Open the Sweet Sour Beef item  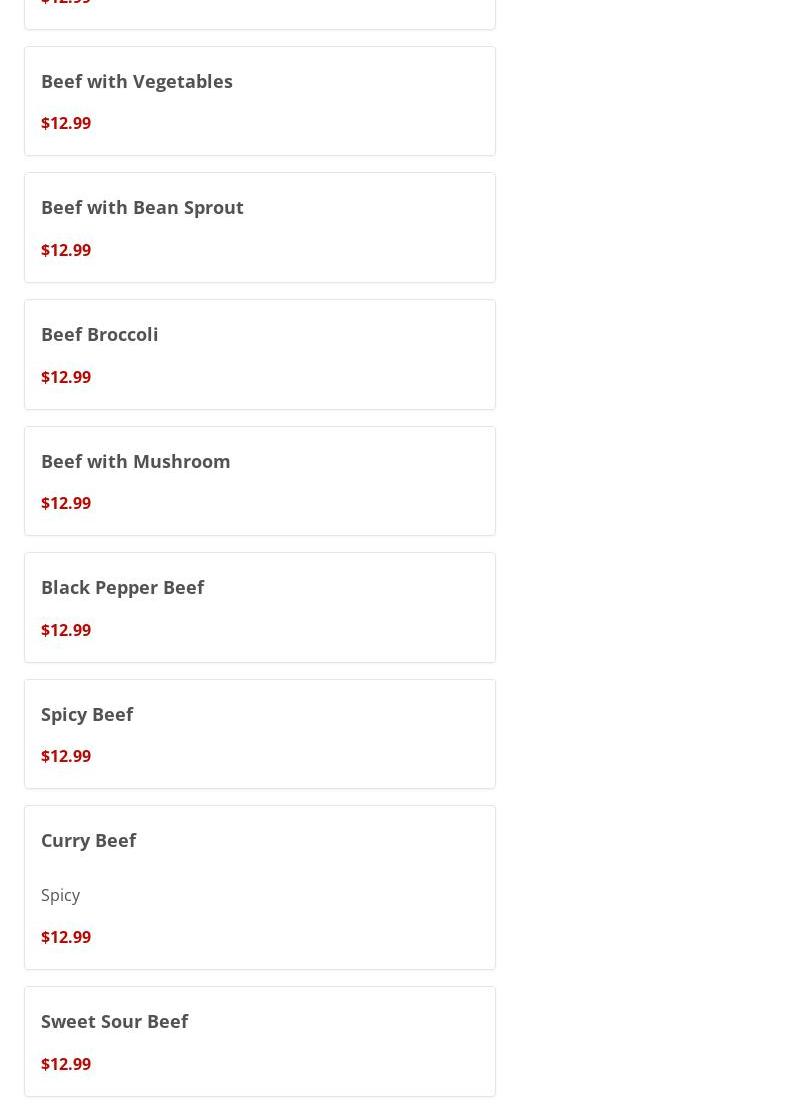[115, 1021]
